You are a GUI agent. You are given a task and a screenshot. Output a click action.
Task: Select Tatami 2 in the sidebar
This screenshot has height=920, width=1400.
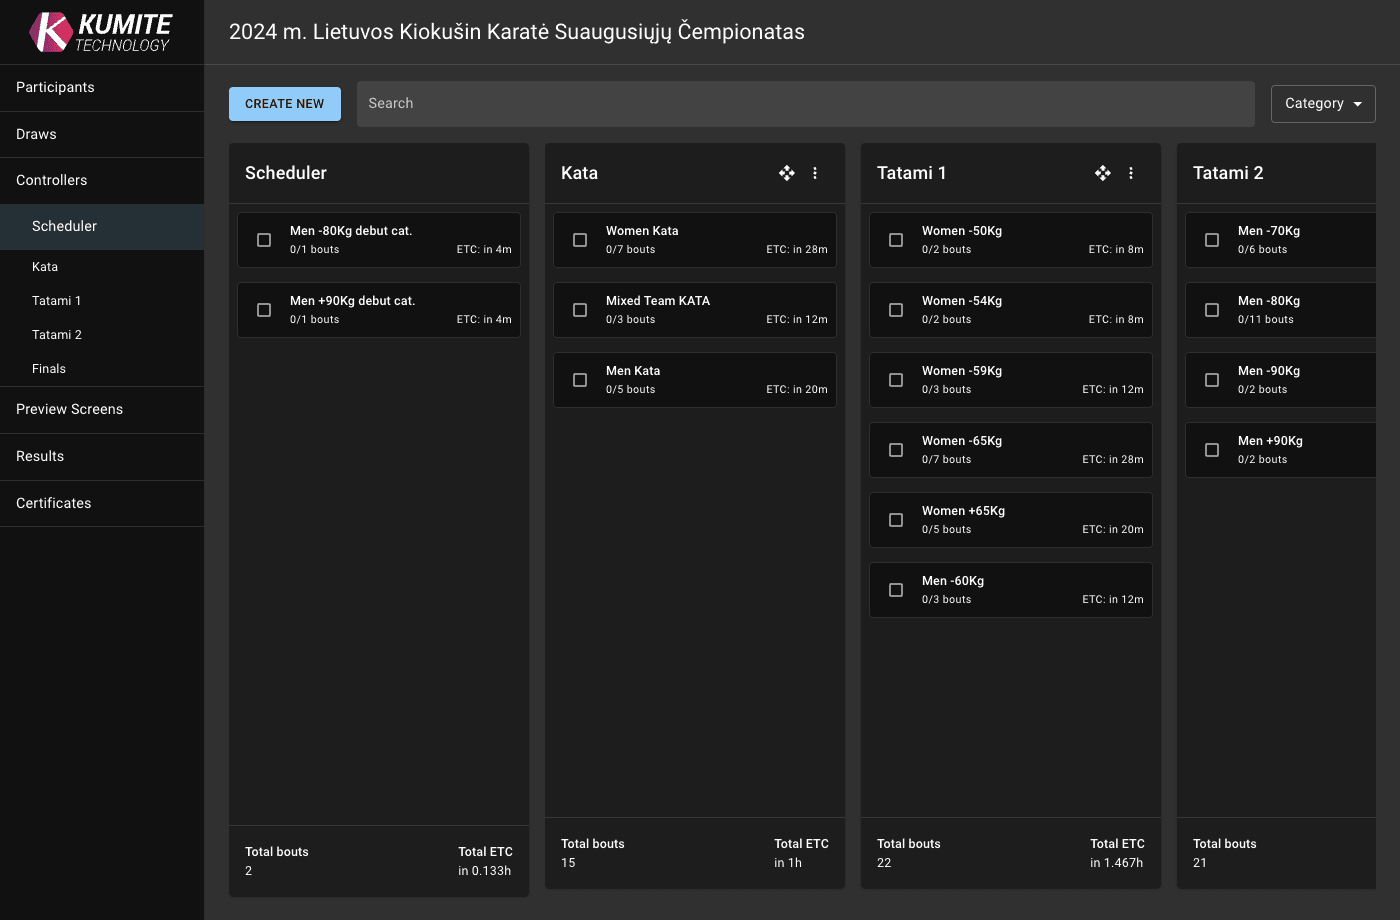57,335
